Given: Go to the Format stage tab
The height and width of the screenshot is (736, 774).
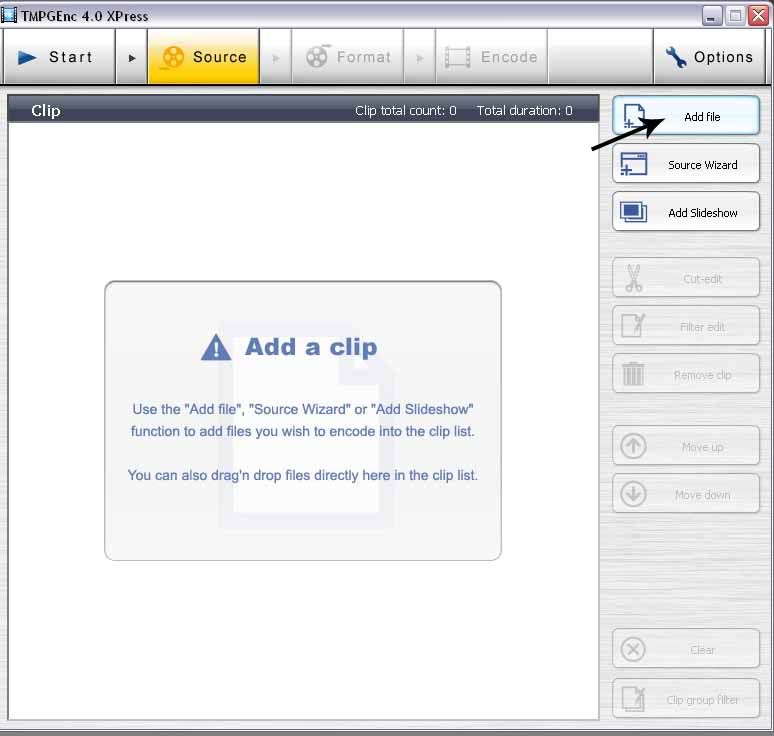Looking at the screenshot, I should coord(348,57).
